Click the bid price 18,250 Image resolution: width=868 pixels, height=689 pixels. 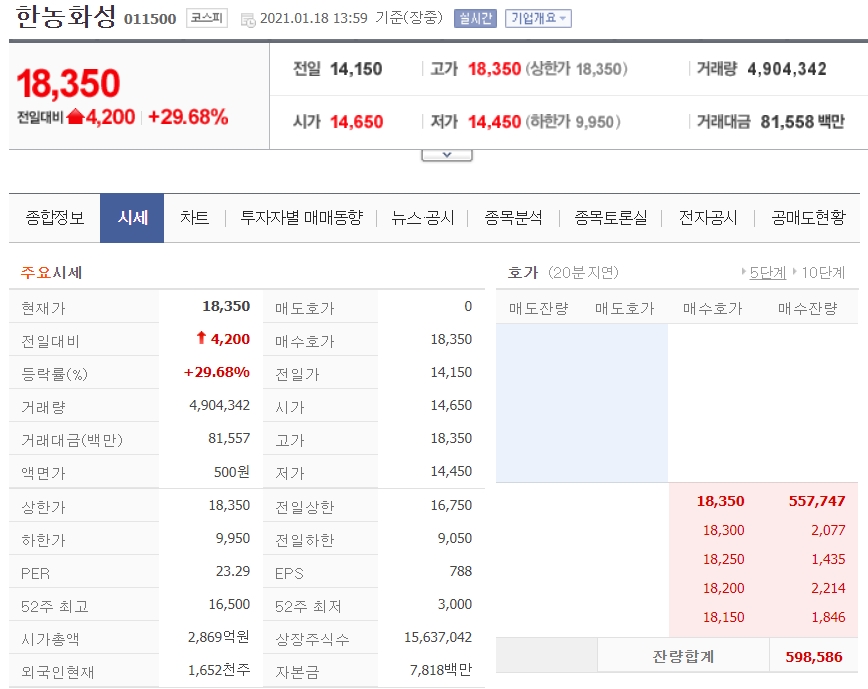point(724,559)
